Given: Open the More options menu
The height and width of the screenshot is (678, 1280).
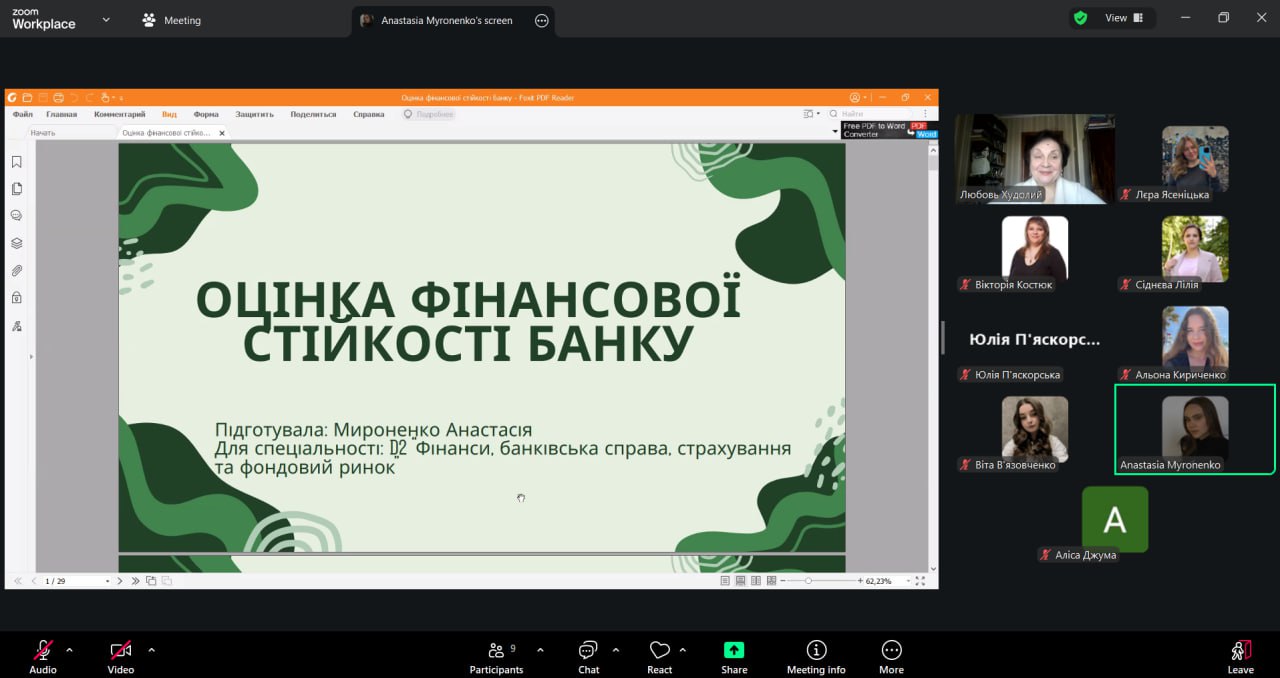Looking at the screenshot, I should [891, 656].
